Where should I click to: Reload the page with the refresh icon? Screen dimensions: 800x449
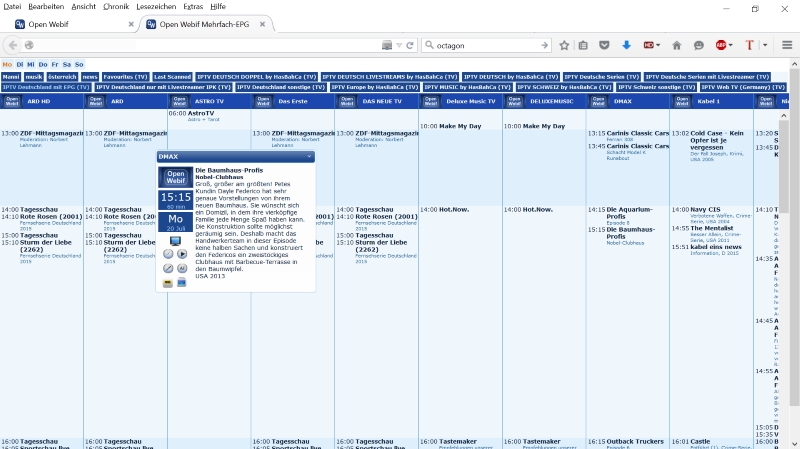click(x=410, y=45)
